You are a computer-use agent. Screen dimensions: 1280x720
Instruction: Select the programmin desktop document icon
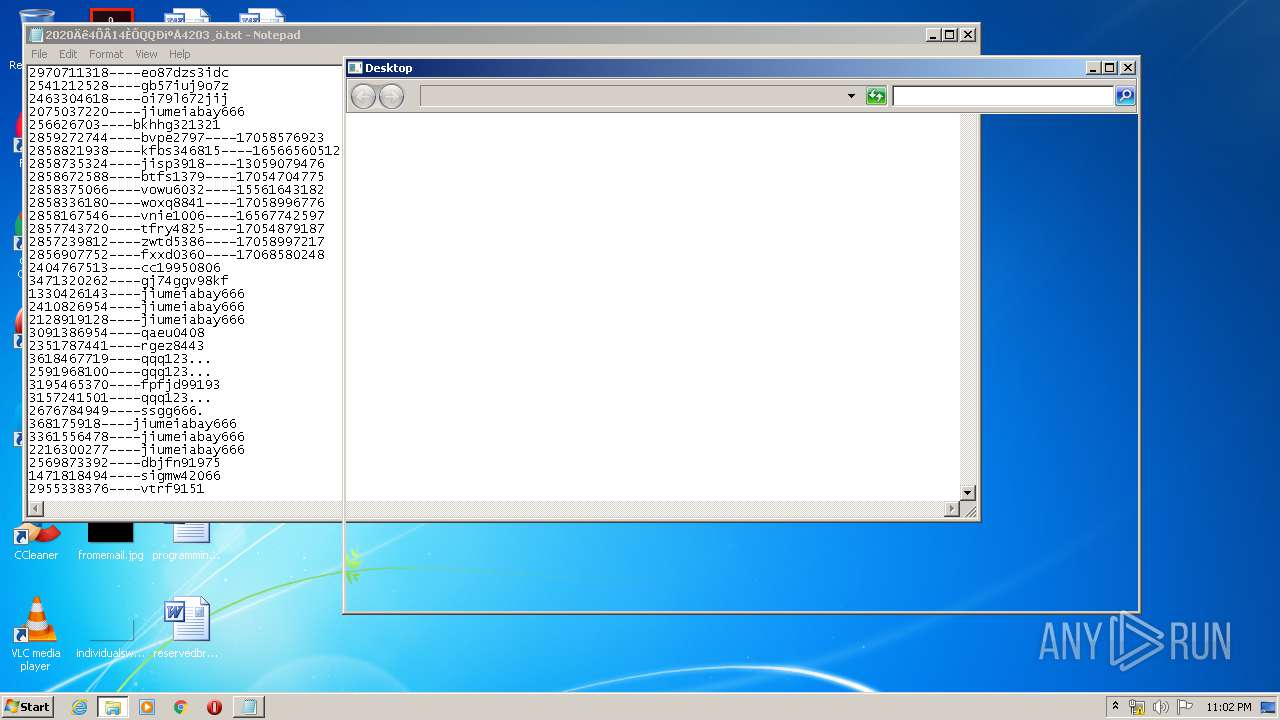click(186, 541)
